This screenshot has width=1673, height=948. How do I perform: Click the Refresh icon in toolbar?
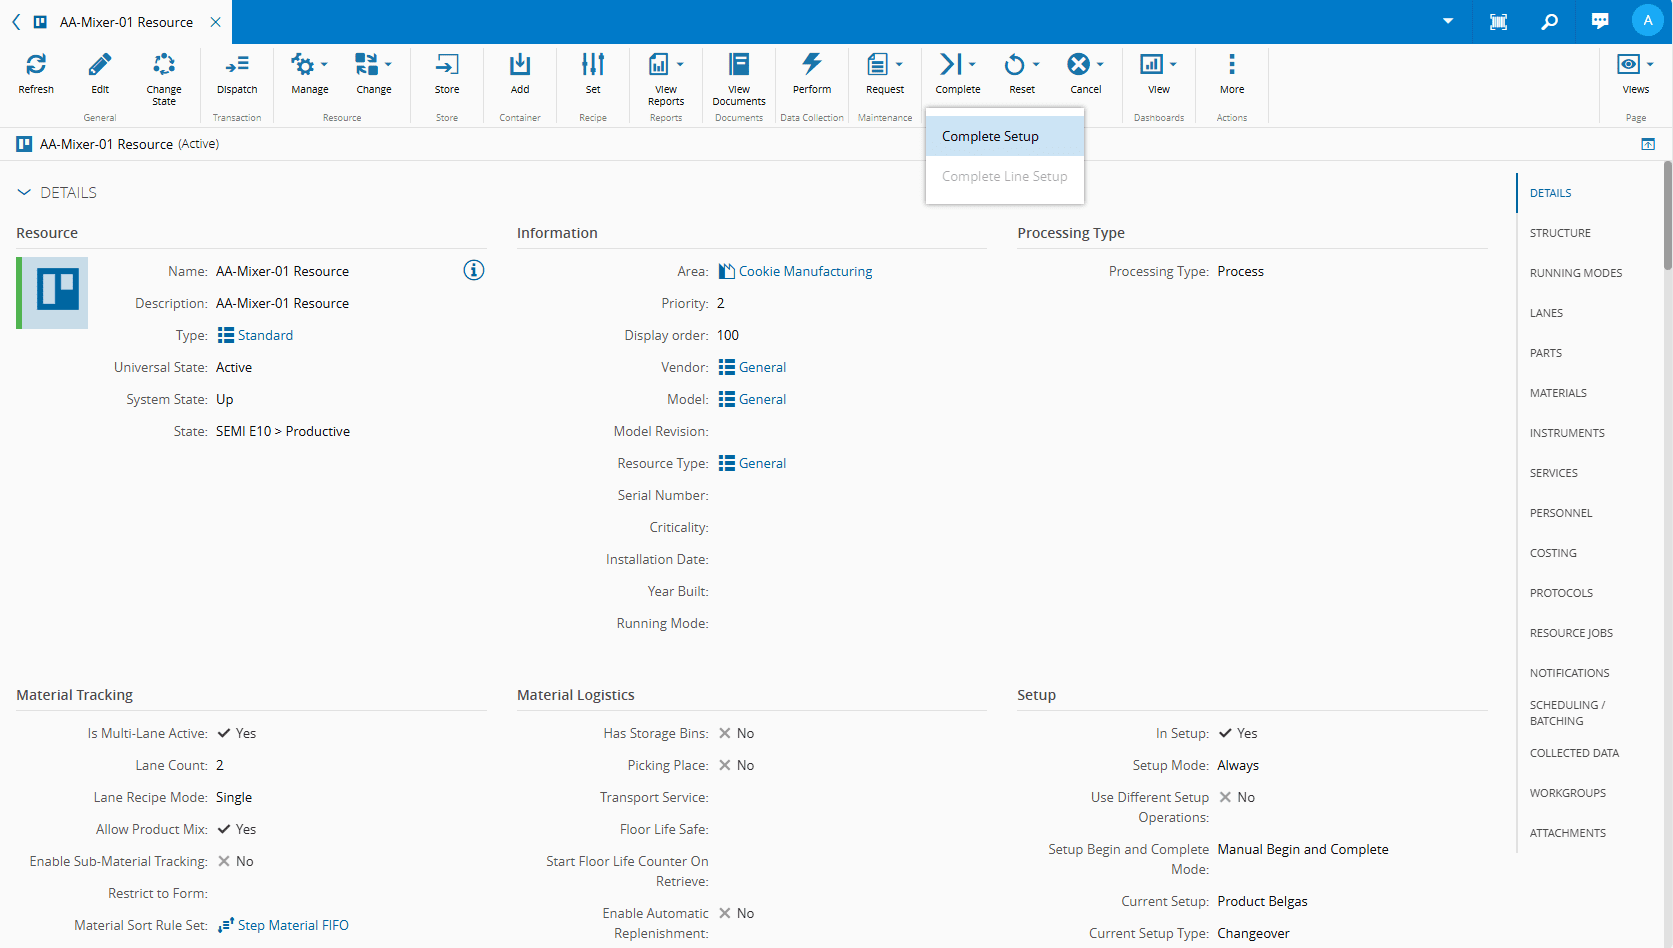point(36,66)
